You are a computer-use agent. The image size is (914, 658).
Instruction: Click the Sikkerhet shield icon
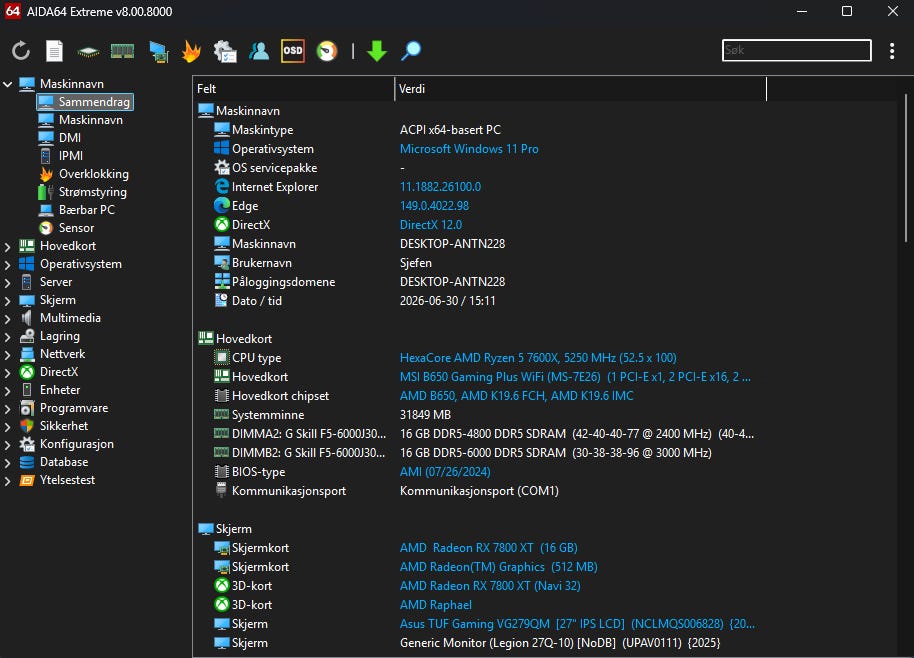pos(27,426)
